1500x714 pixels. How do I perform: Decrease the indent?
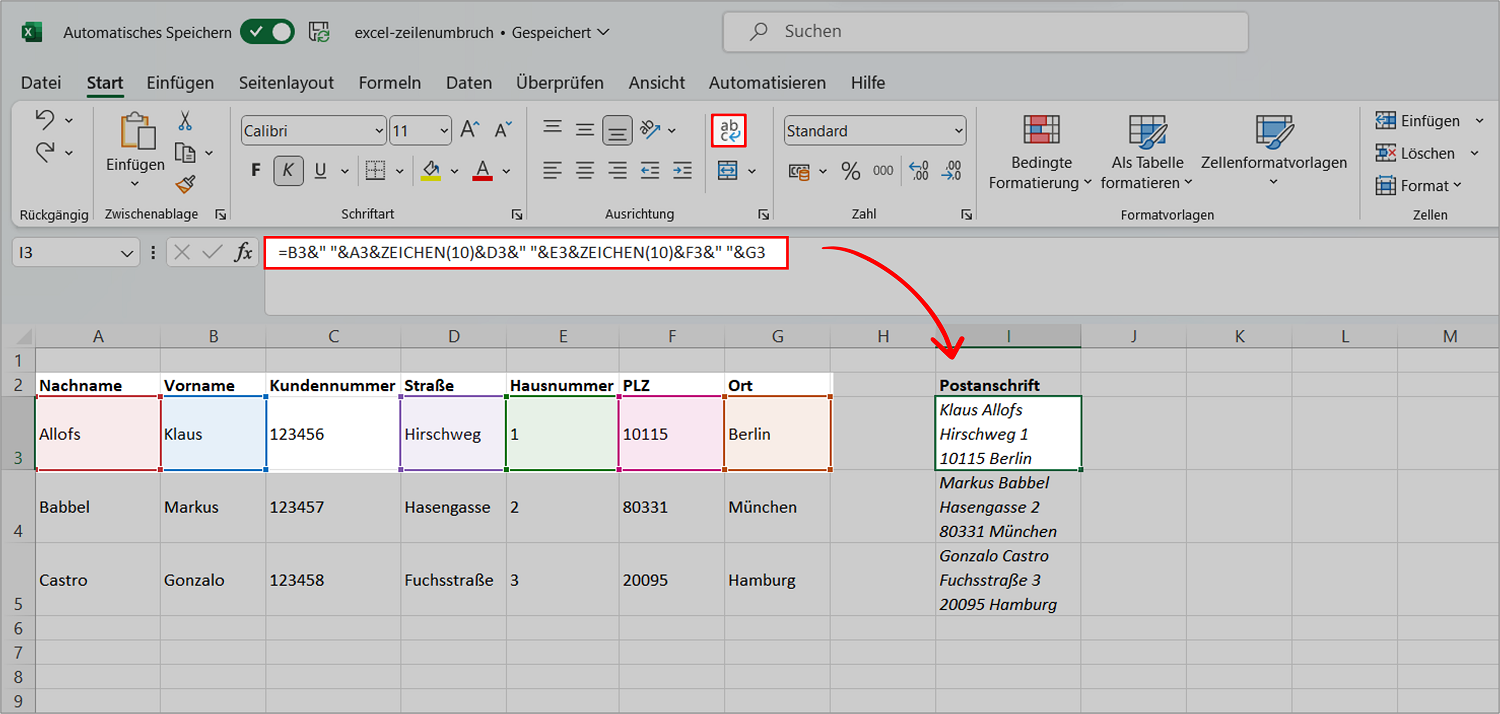(x=650, y=170)
